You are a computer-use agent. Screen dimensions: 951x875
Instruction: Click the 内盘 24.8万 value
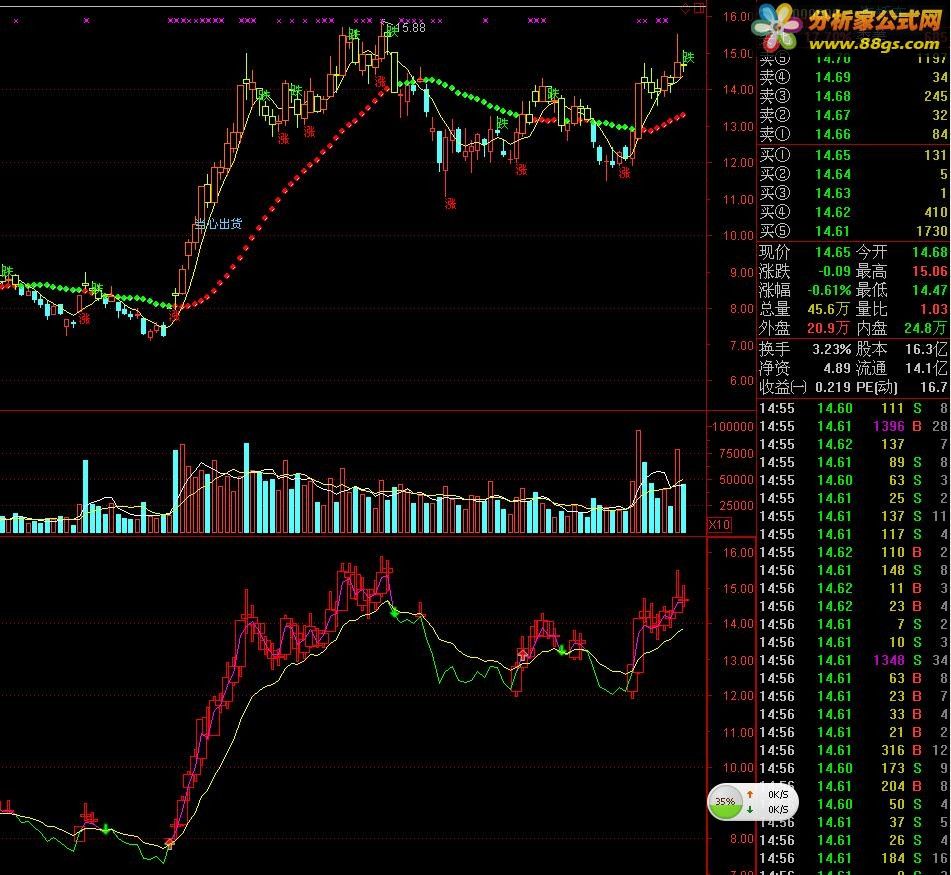pos(926,328)
